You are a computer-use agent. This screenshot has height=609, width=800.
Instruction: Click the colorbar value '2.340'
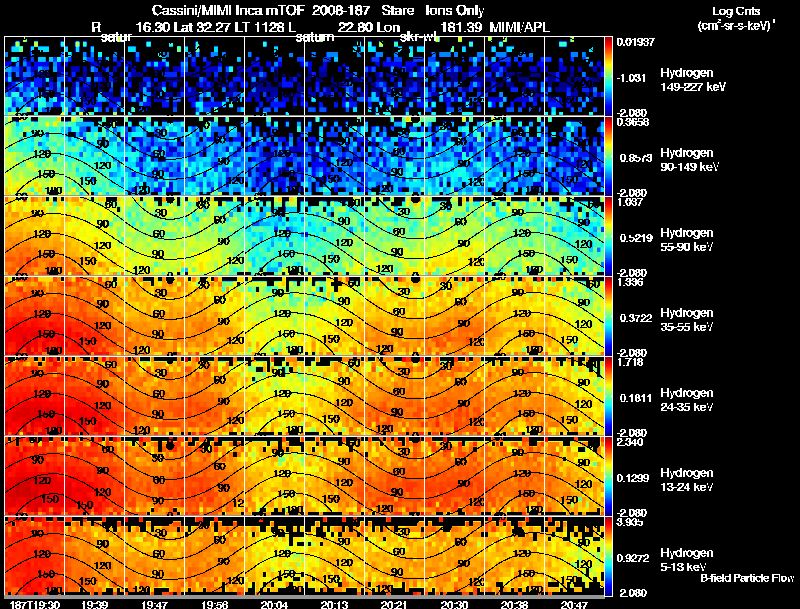point(630,442)
